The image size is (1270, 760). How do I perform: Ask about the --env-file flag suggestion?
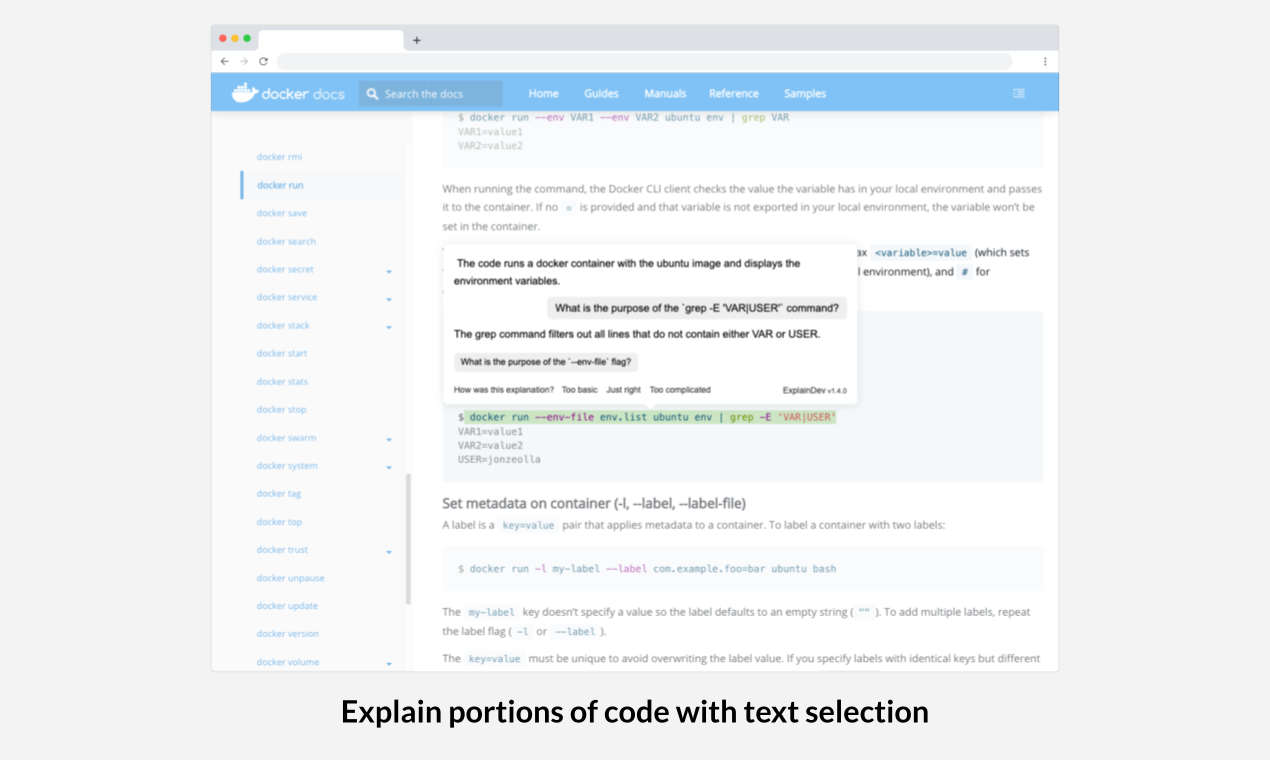tap(546, 362)
